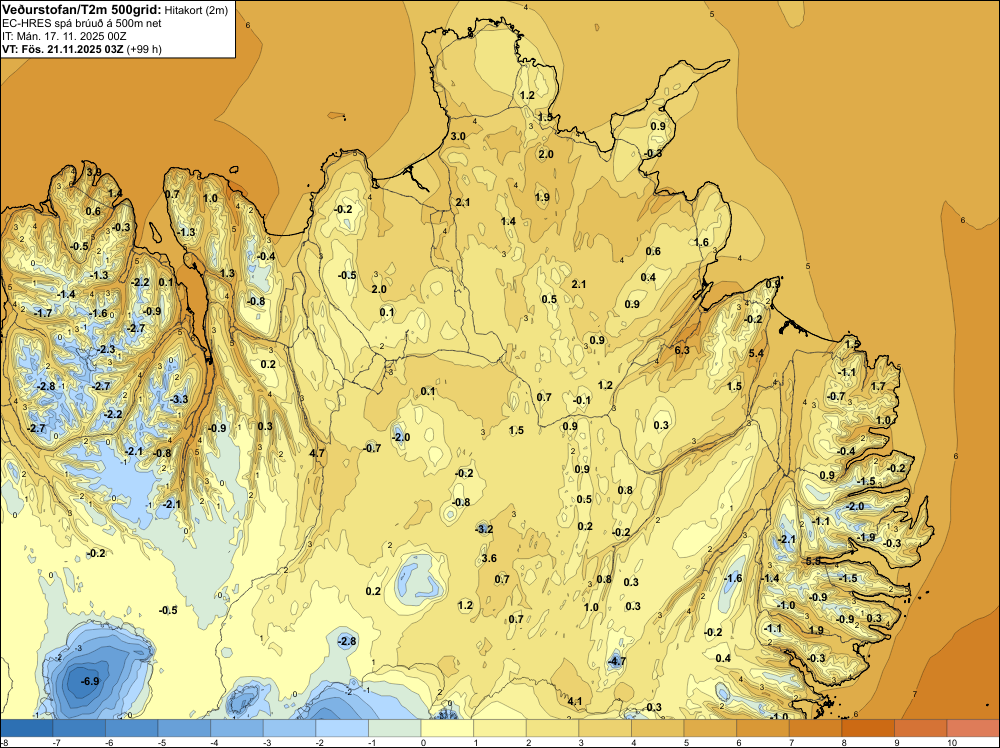The height and width of the screenshot is (748, 1000).
Task: Select the dark blue legend swatch between -8 and -7
Action: pyautogui.click(x=26, y=728)
